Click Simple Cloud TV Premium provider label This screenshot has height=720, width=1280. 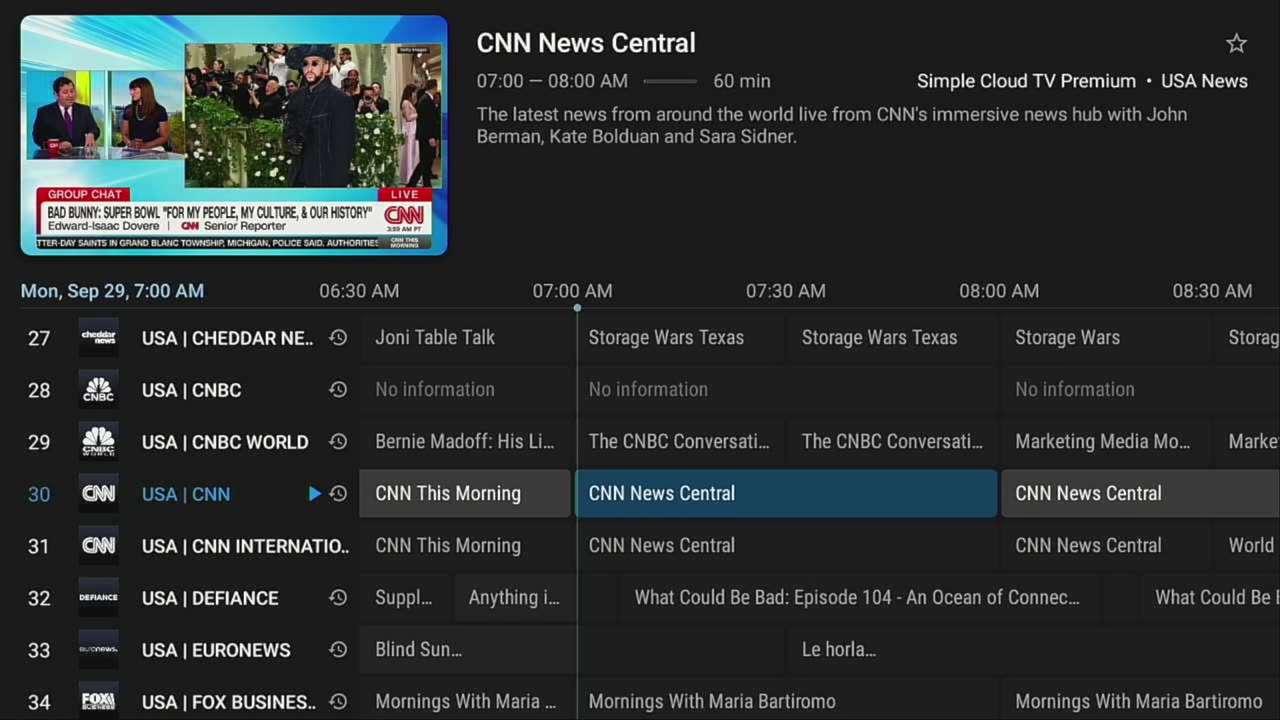click(1026, 81)
